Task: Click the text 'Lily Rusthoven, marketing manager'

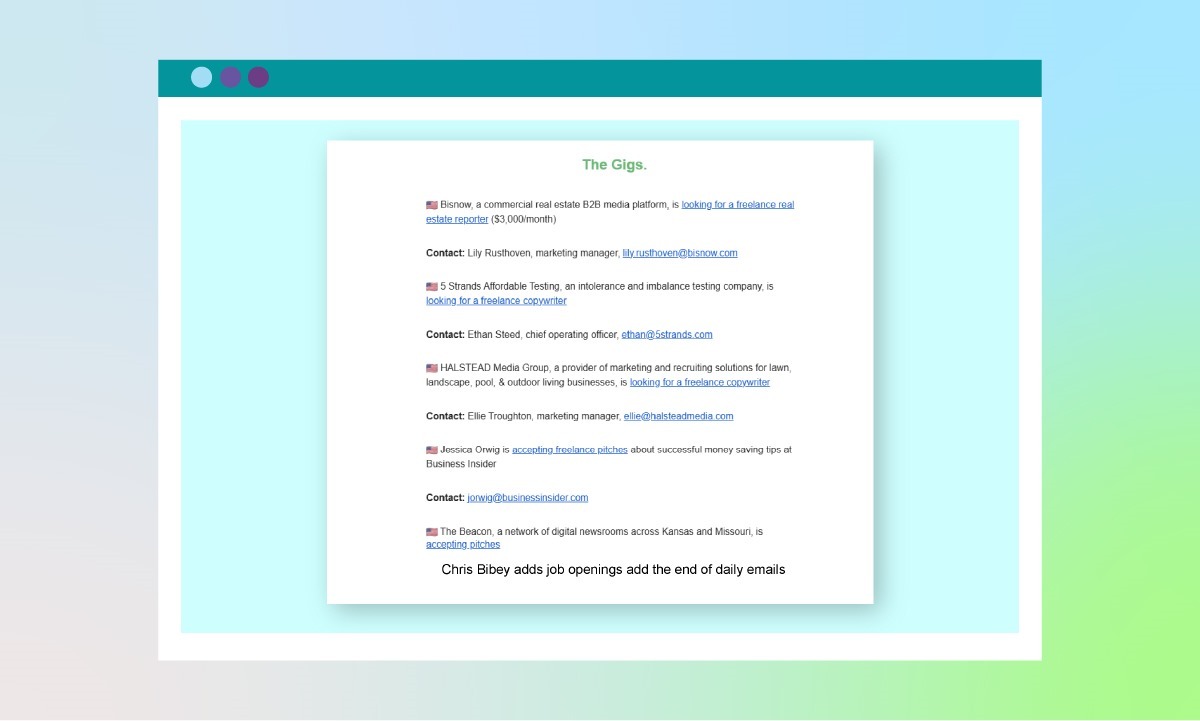Action: pyautogui.click(x=543, y=253)
